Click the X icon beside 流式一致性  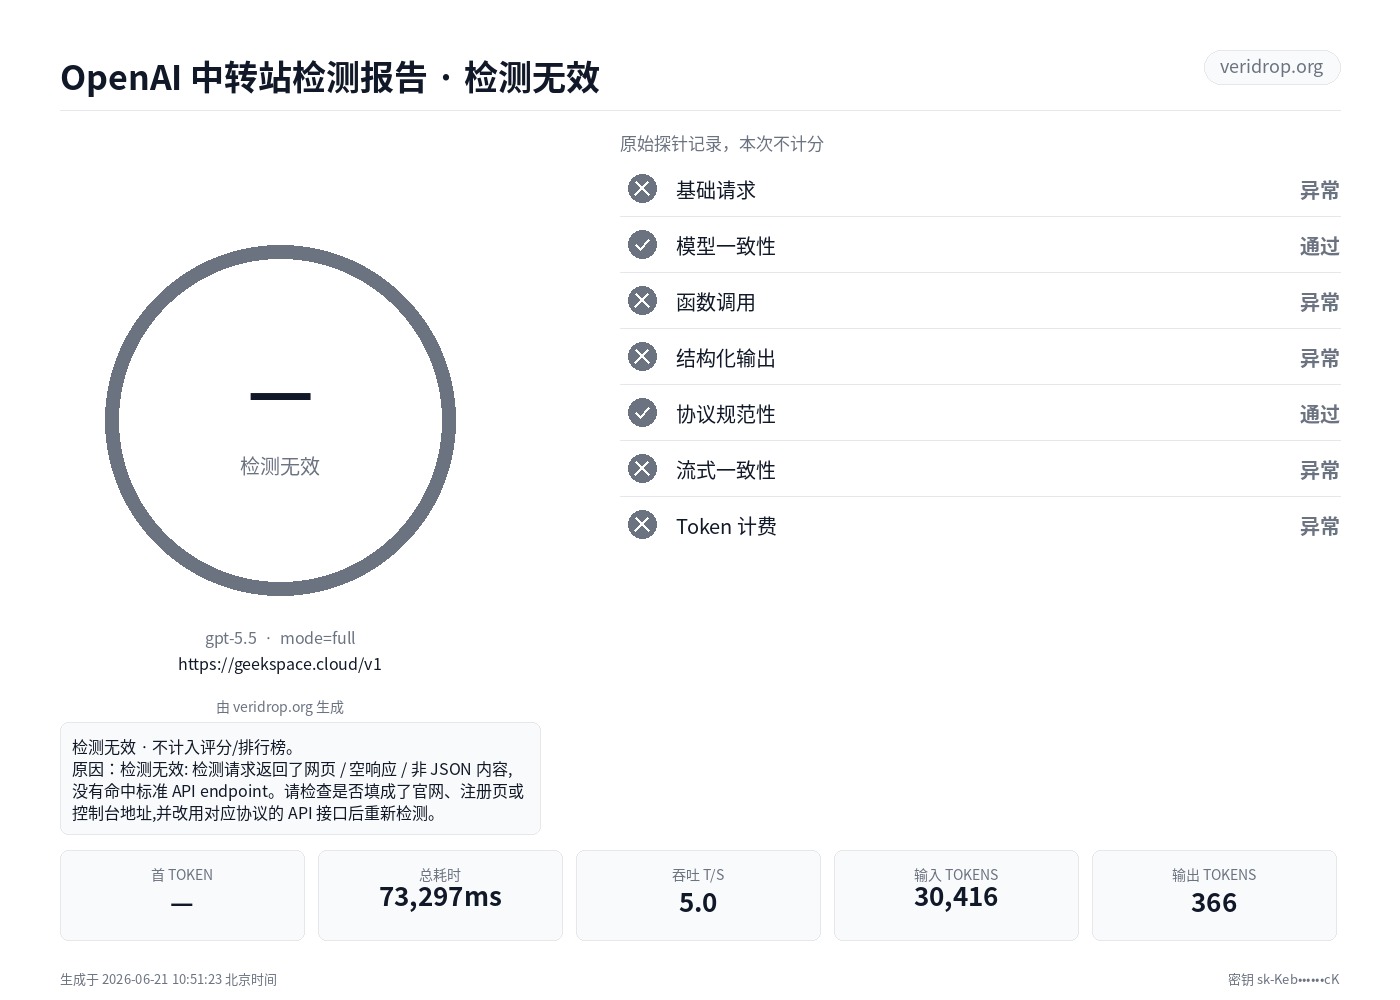[642, 469]
